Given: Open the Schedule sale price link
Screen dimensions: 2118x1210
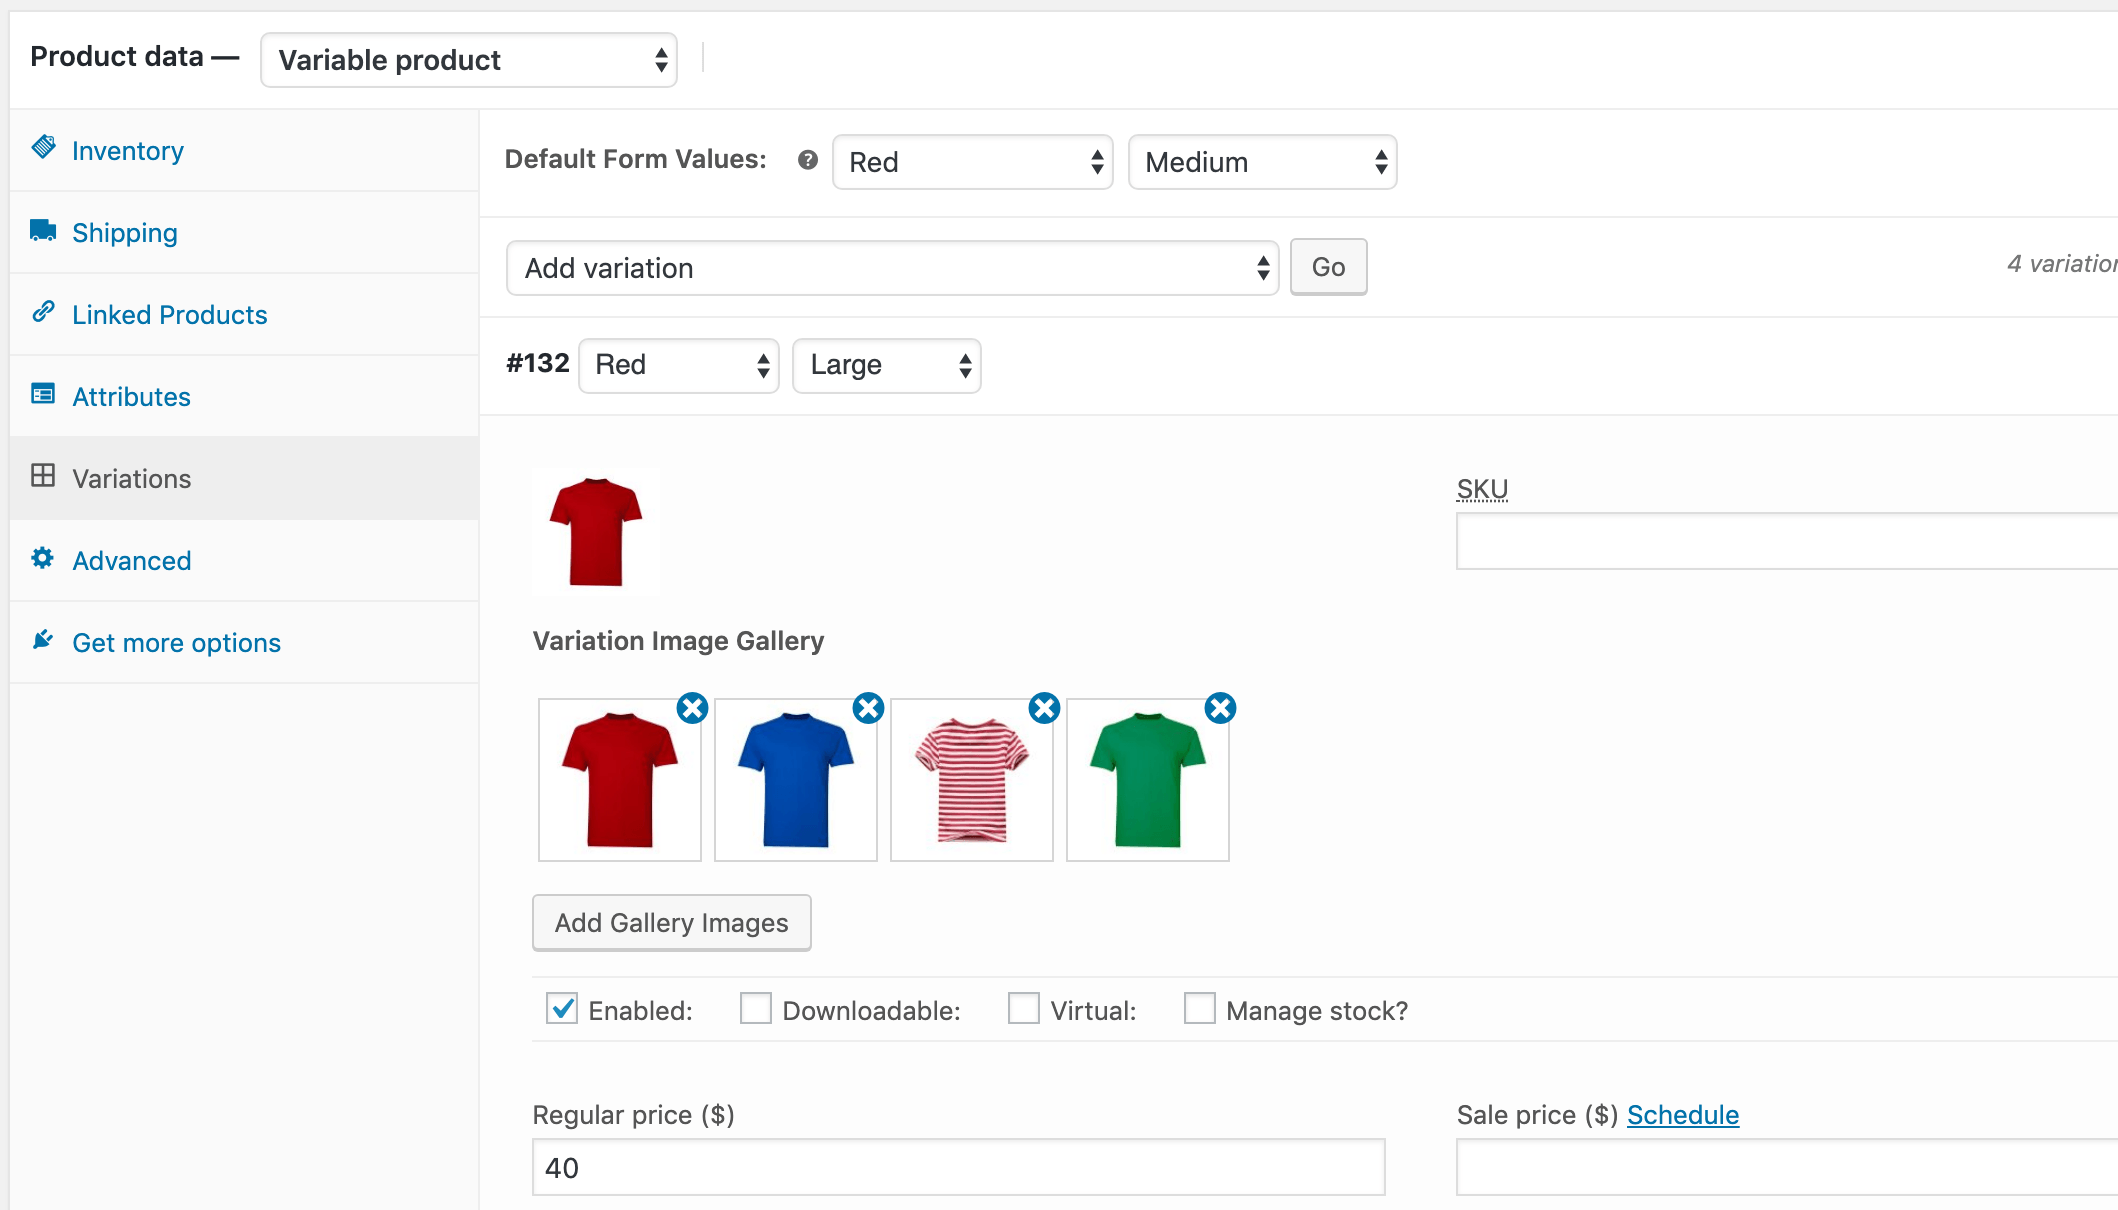Looking at the screenshot, I should tap(1683, 1115).
